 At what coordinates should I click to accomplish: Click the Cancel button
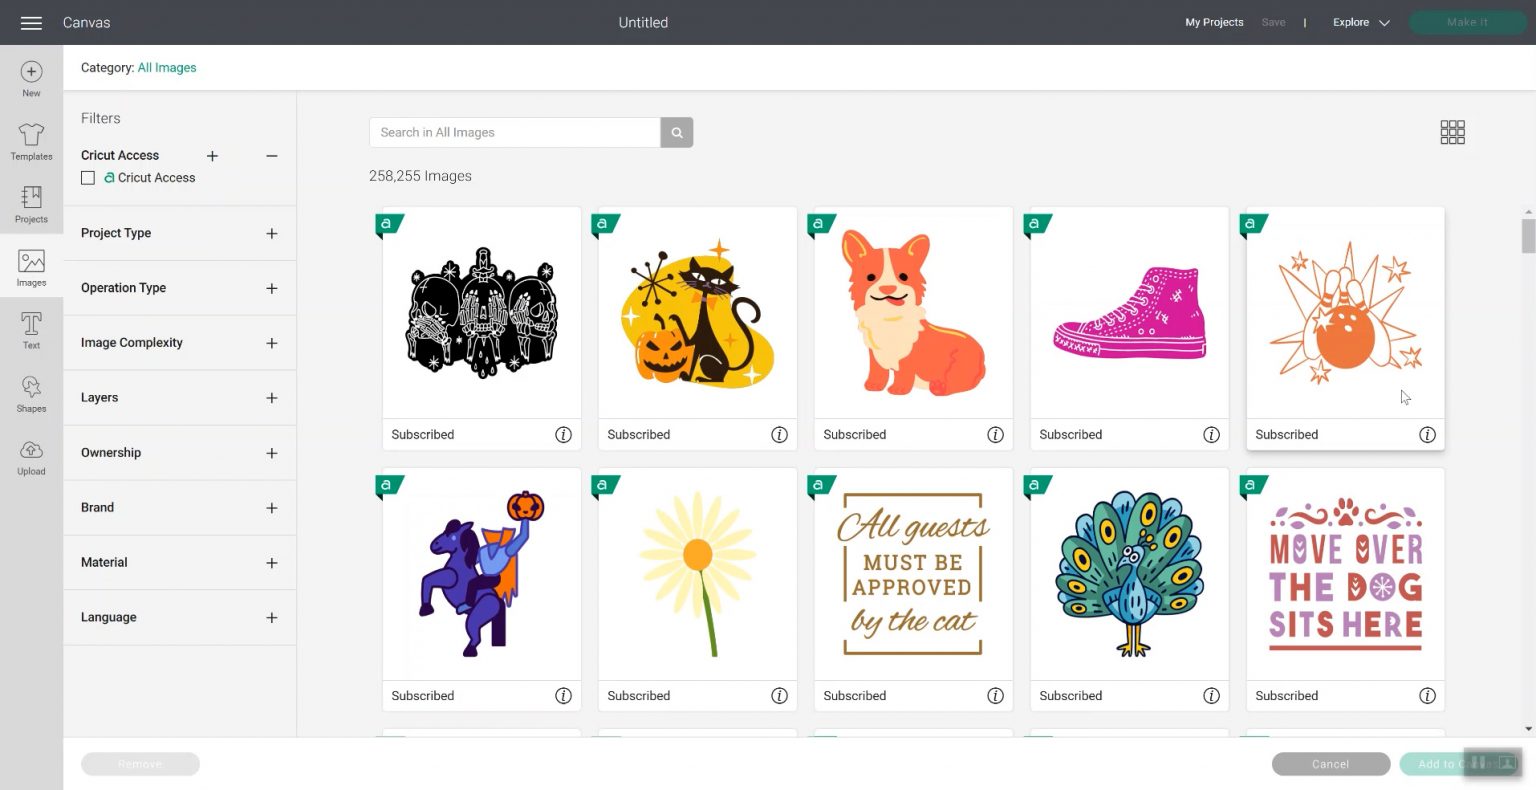point(1330,764)
